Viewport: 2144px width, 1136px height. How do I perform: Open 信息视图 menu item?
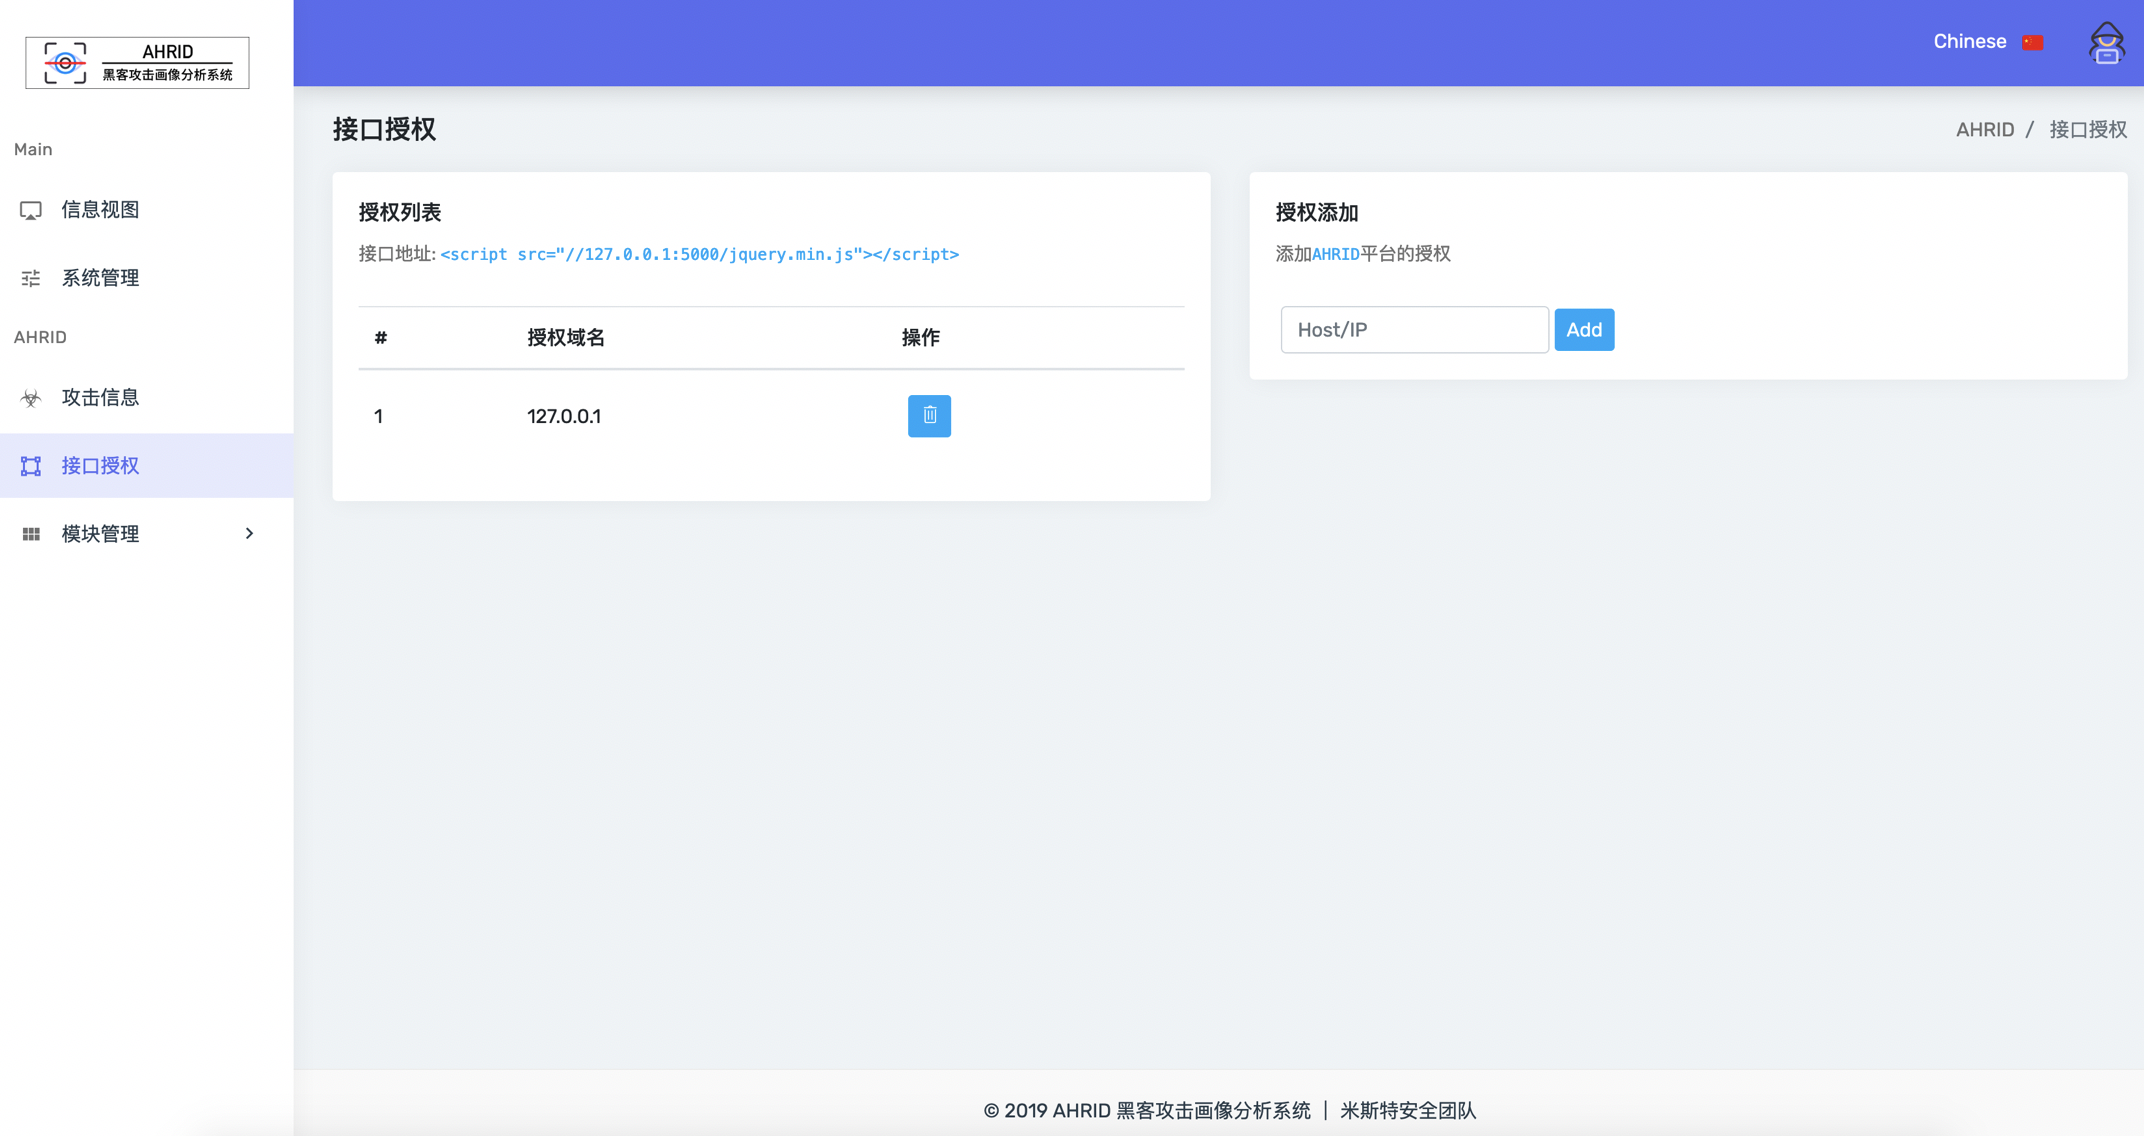click(x=100, y=210)
